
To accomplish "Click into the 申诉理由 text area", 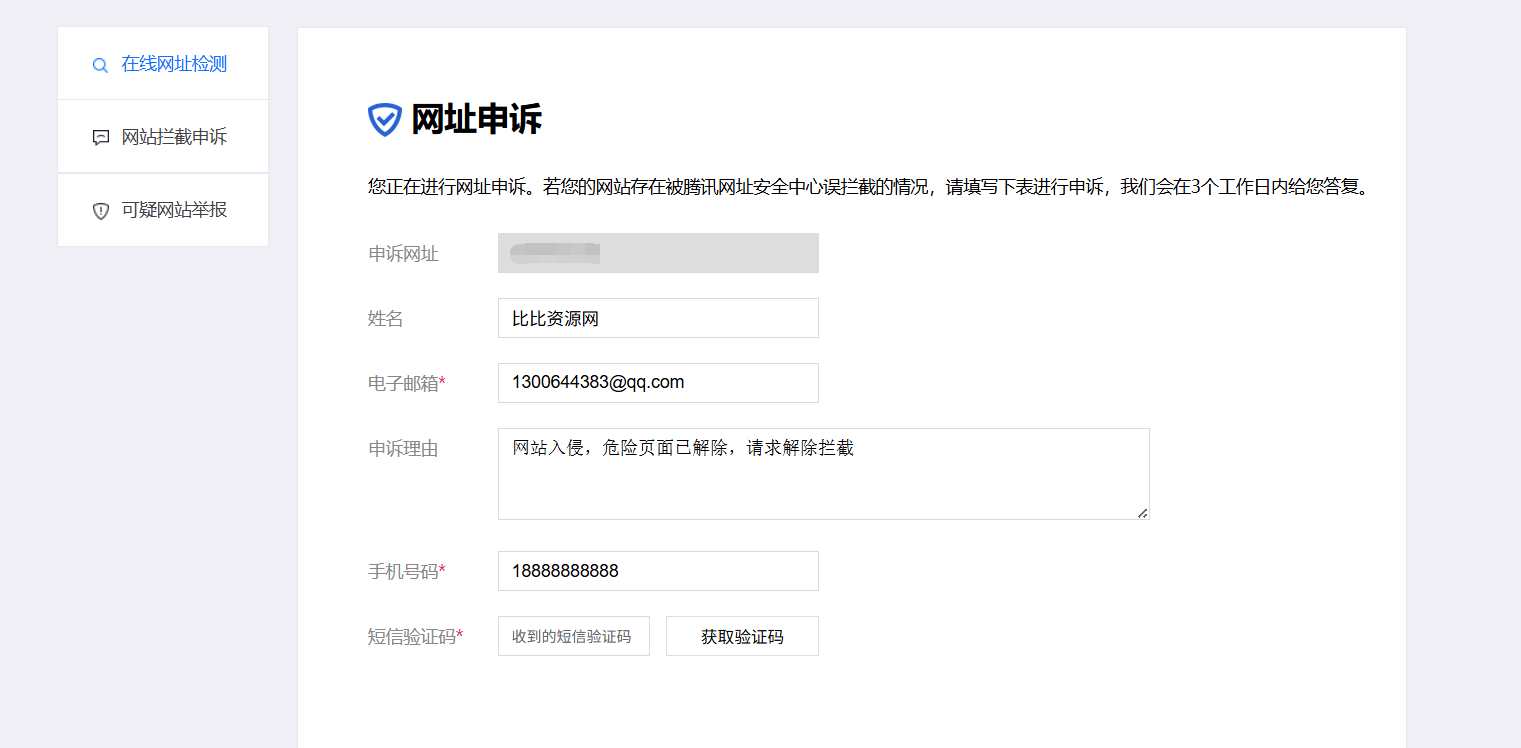I will (x=823, y=474).
